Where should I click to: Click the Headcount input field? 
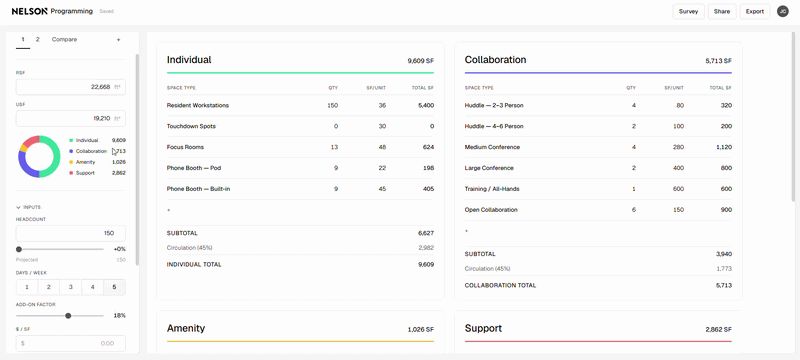pos(70,234)
